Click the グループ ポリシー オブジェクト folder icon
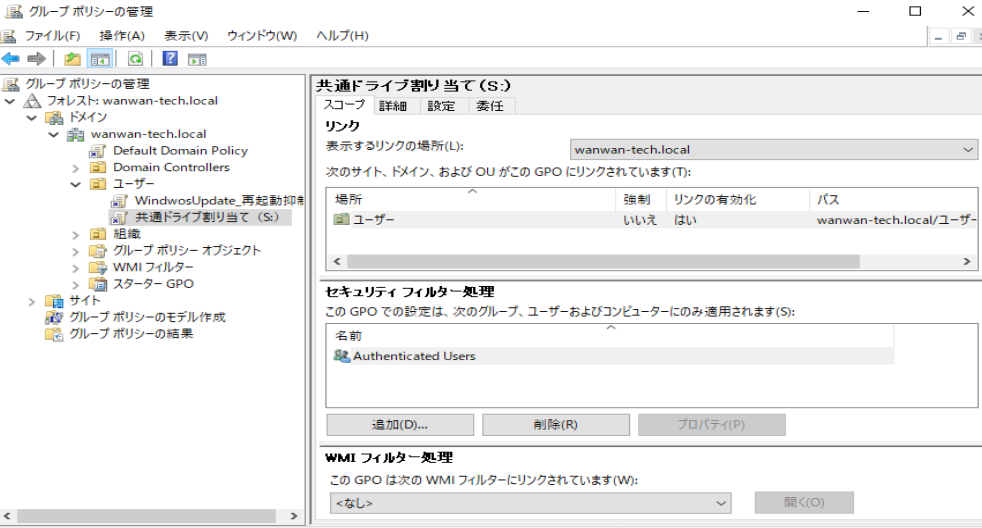Image resolution: width=982 pixels, height=528 pixels. pyautogui.click(x=98, y=251)
